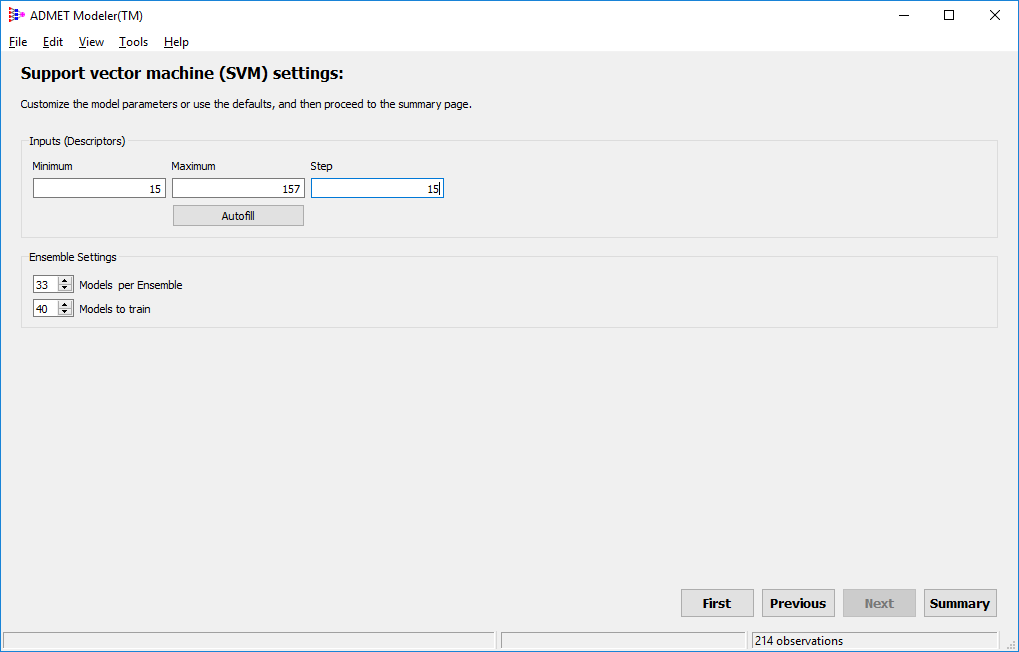The width and height of the screenshot is (1019, 652).
Task: Click the '214 observations' status text
Action: [x=799, y=641]
